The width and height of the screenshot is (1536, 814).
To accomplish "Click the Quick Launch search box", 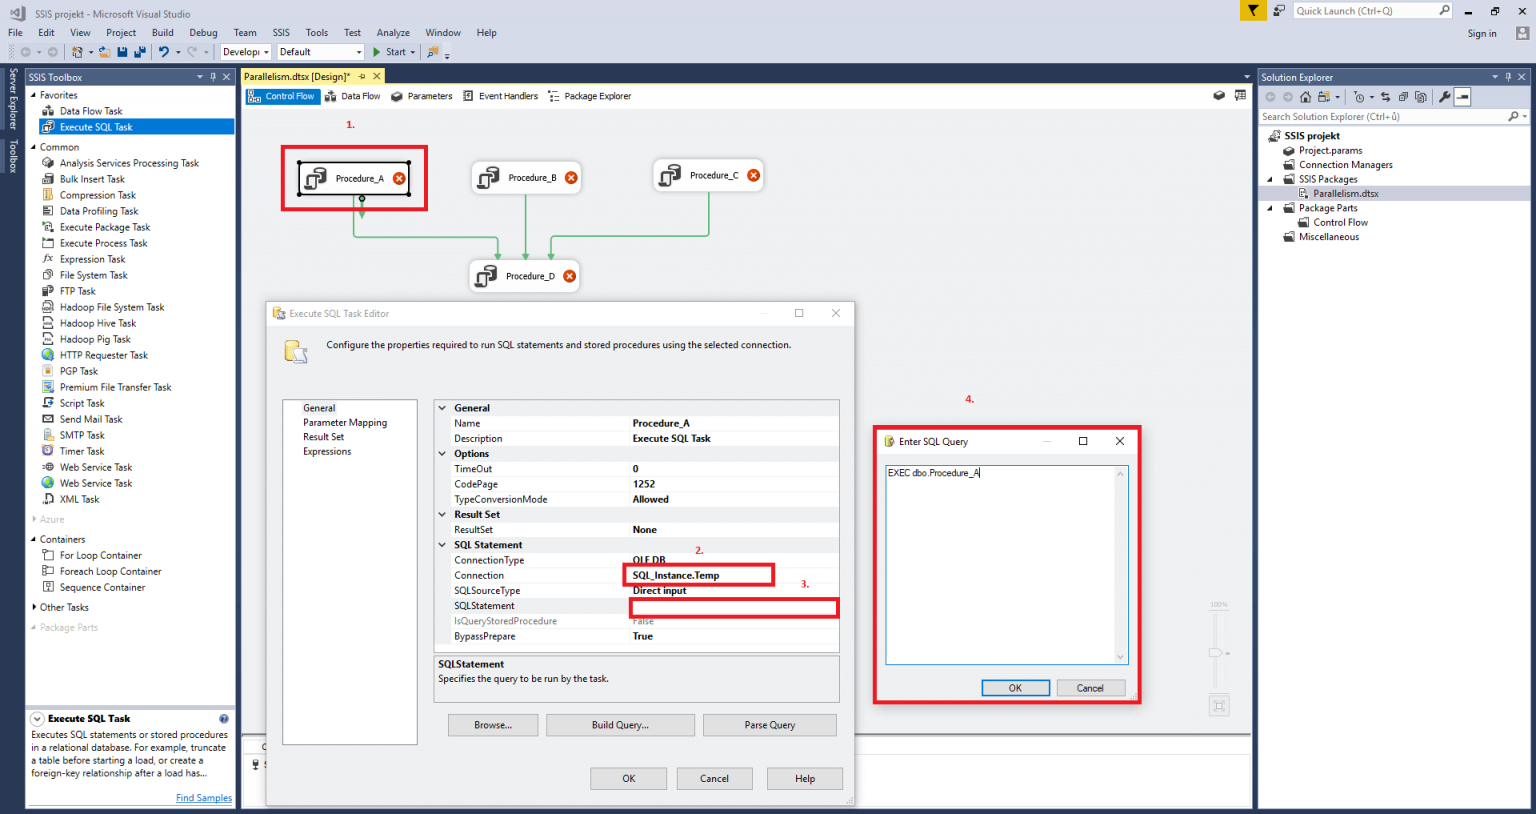I will click(1372, 11).
